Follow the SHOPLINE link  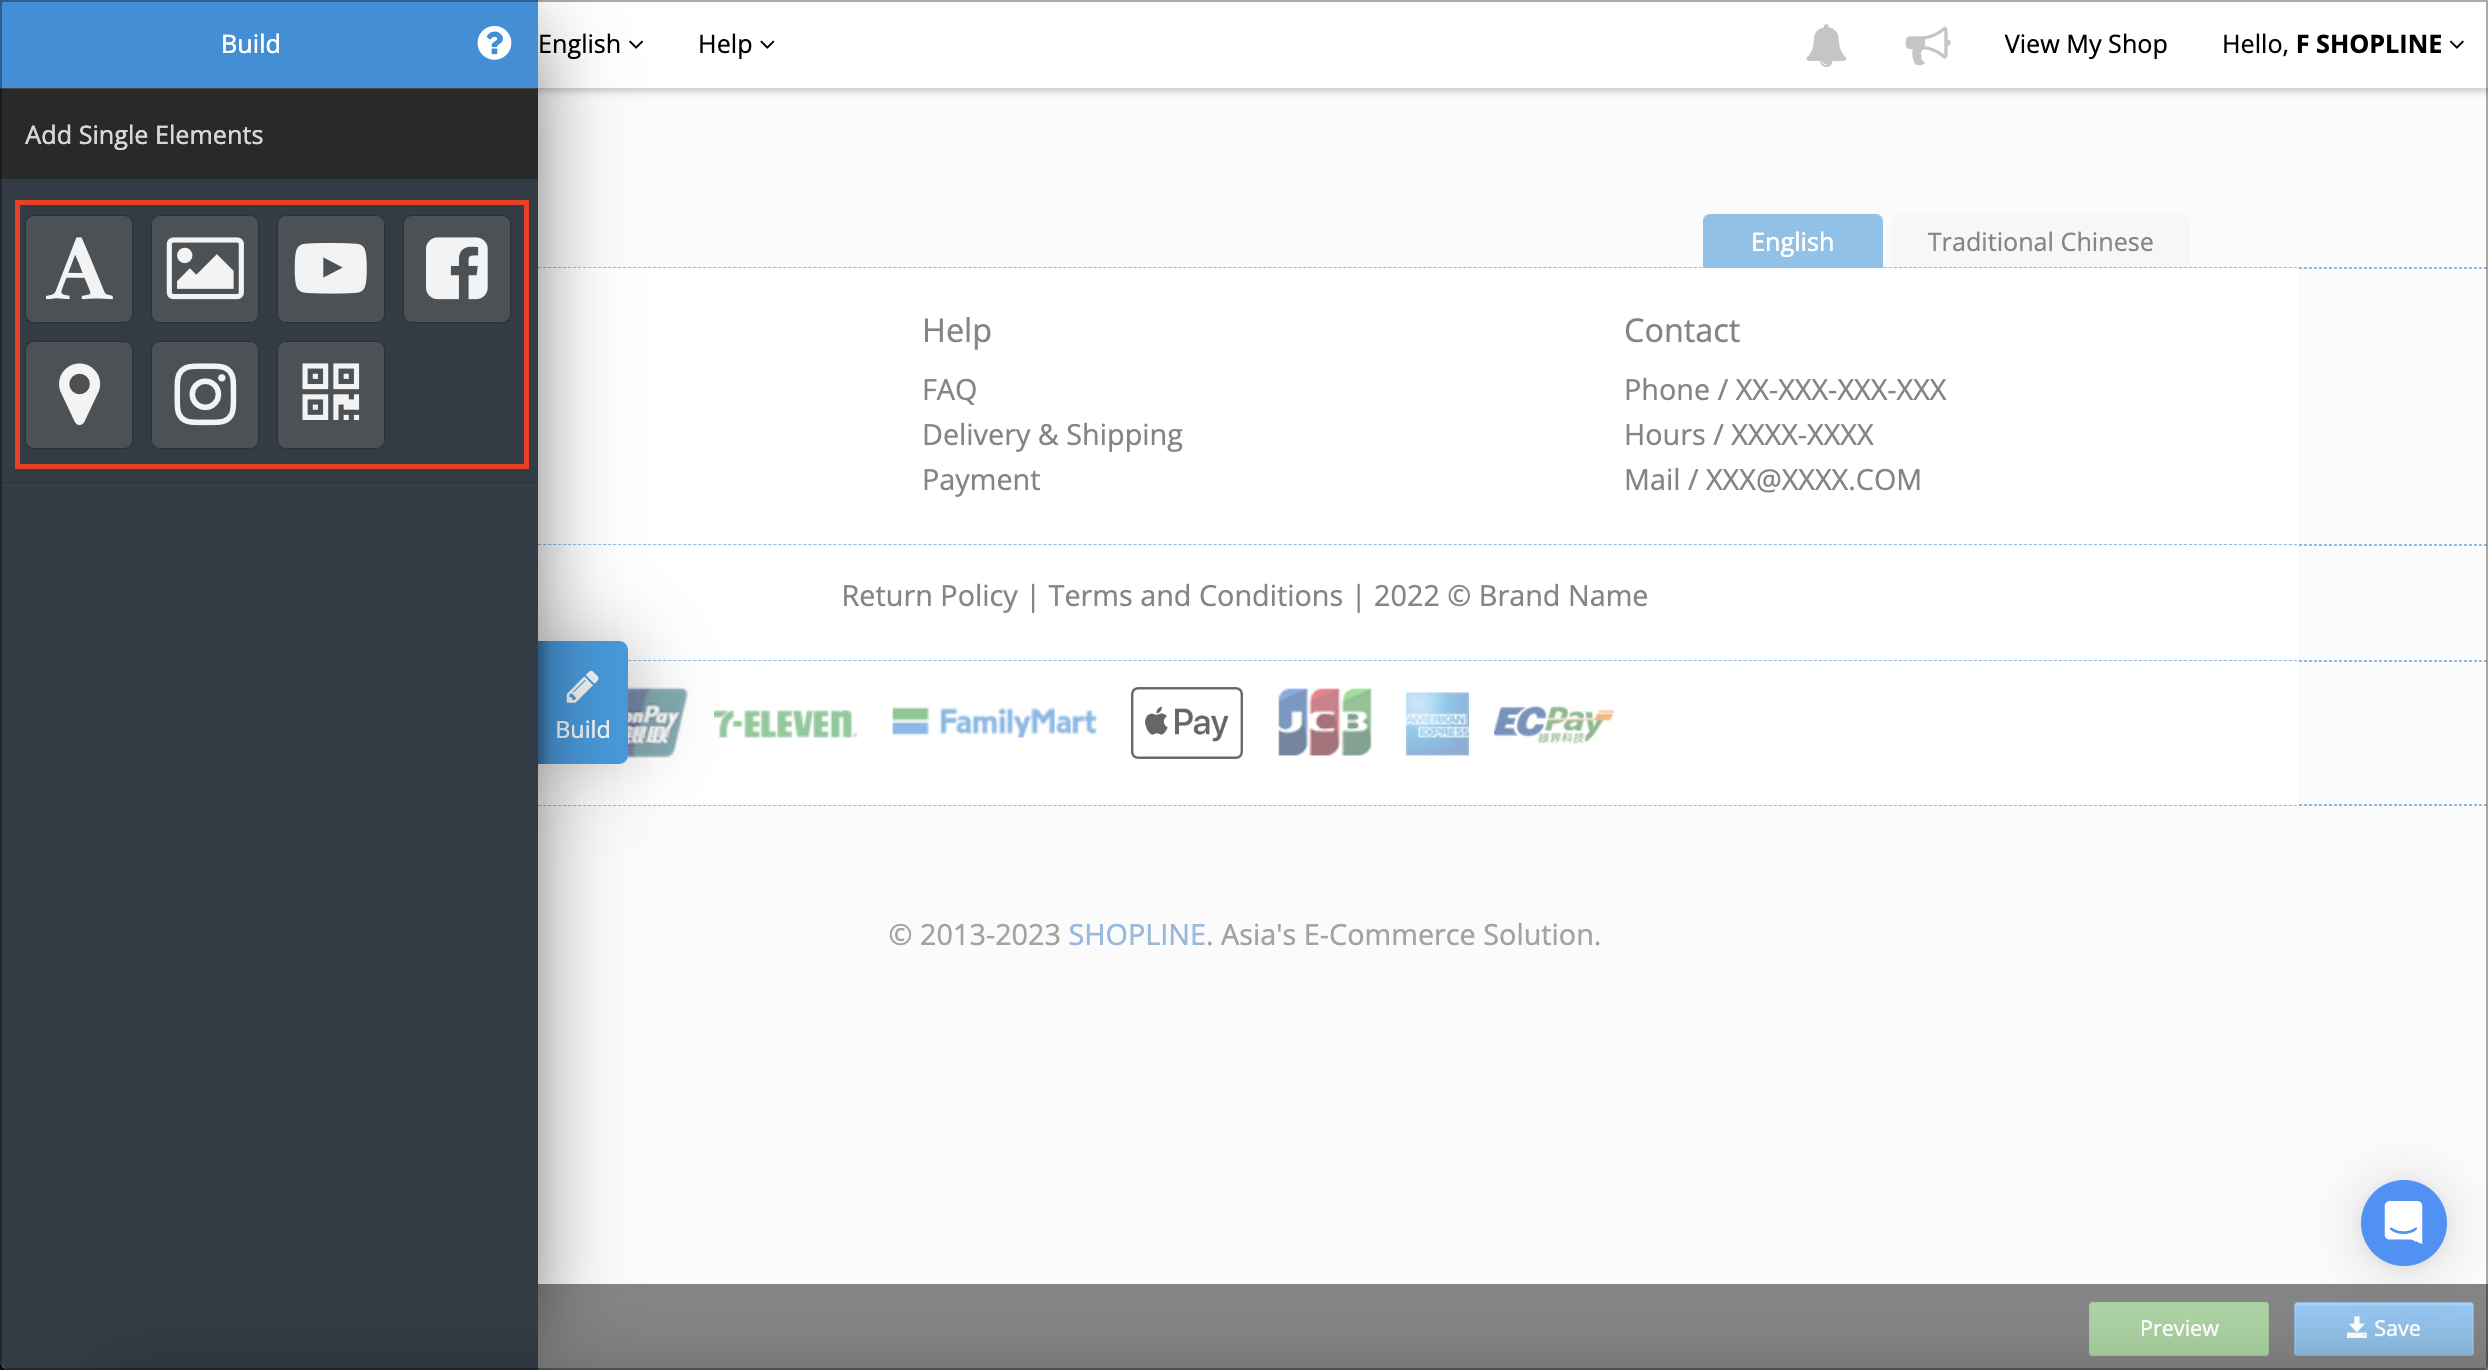coord(1137,934)
